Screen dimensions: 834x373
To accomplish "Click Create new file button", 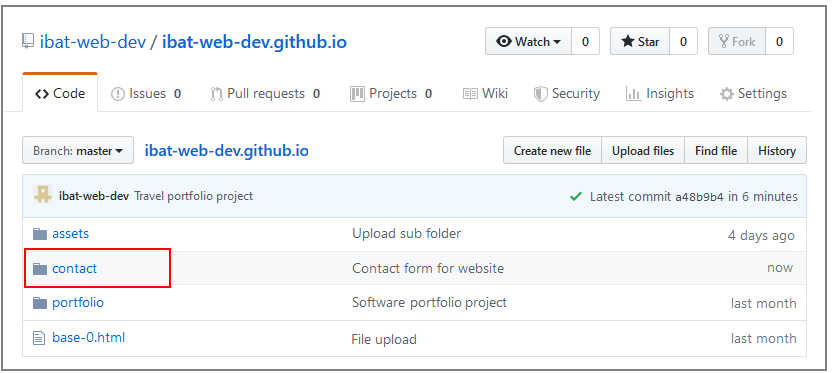I will pos(552,151).
